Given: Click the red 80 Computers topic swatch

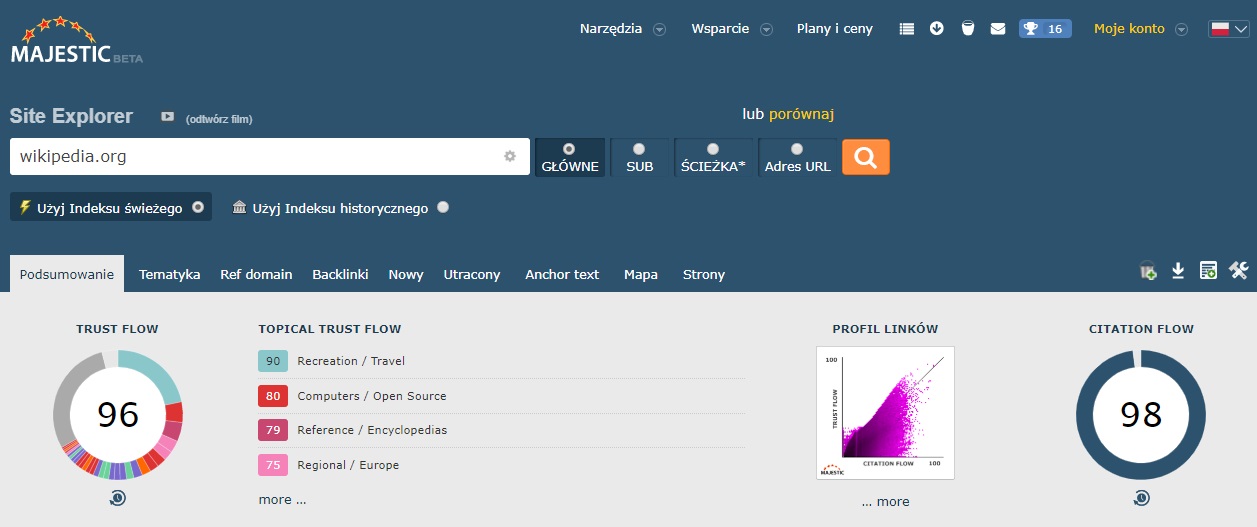Looking at the screenshot, I should (272, 396).
